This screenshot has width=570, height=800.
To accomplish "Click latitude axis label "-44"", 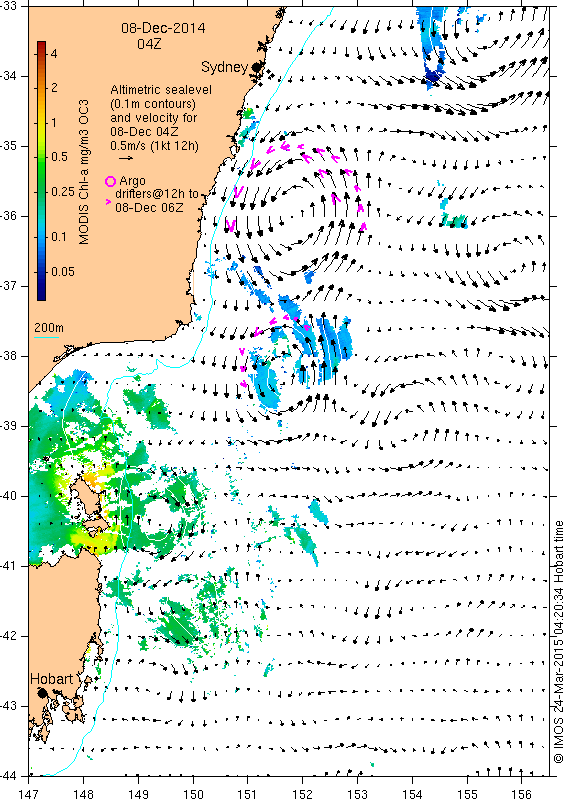I will tap(8, 776).
